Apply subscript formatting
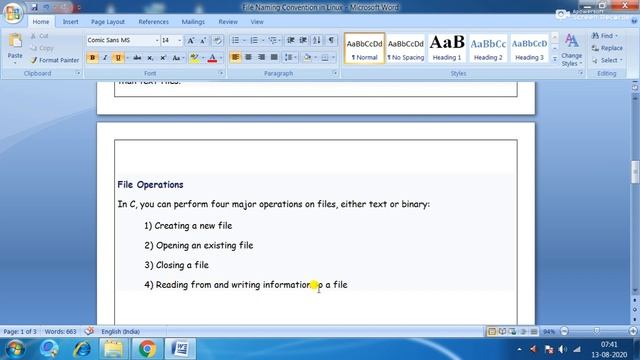Viewport: 640px width, 360px height. pyautogui.click(x=150, y=58)
